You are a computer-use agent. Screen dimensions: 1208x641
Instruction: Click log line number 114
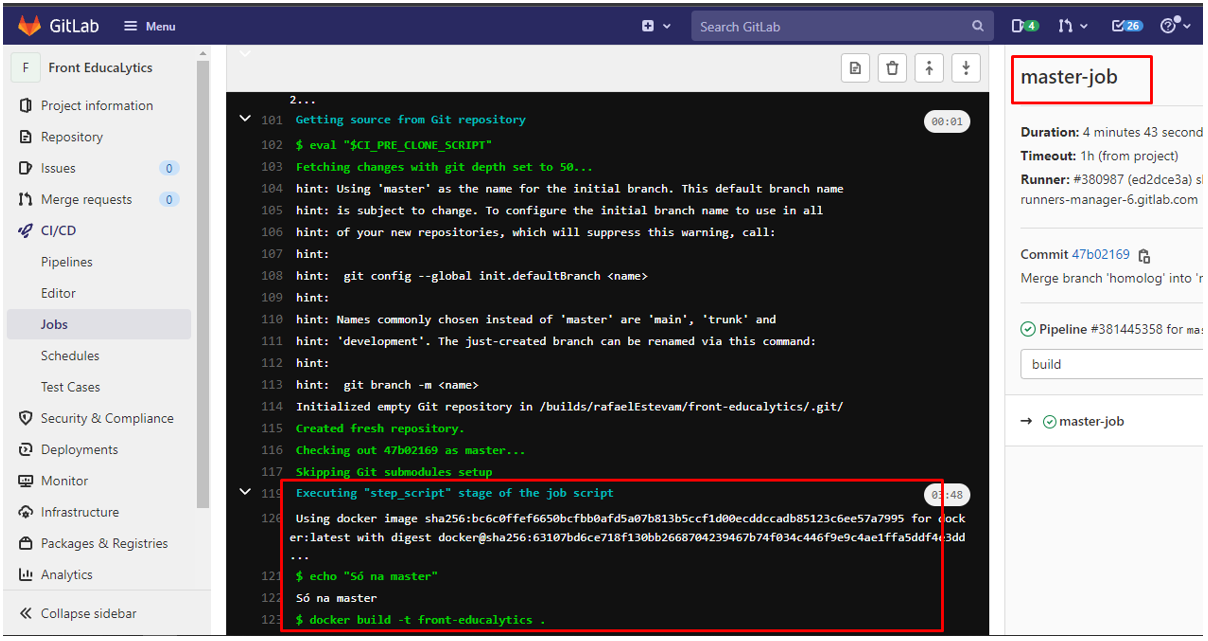(271, 406)
